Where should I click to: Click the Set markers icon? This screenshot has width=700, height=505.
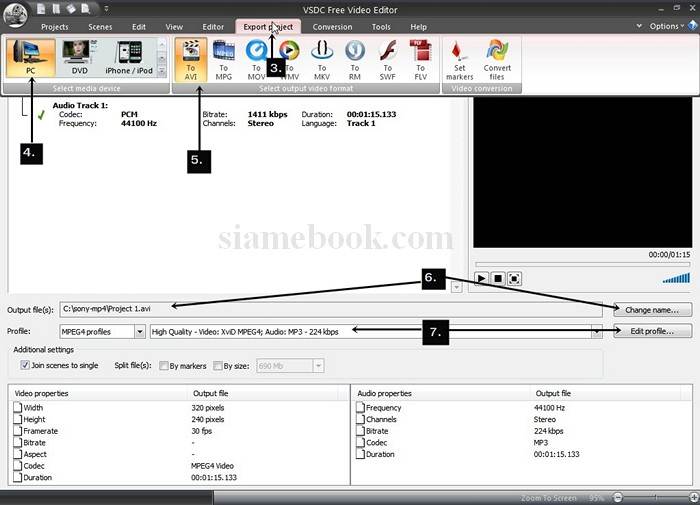(x=459, y=60)
